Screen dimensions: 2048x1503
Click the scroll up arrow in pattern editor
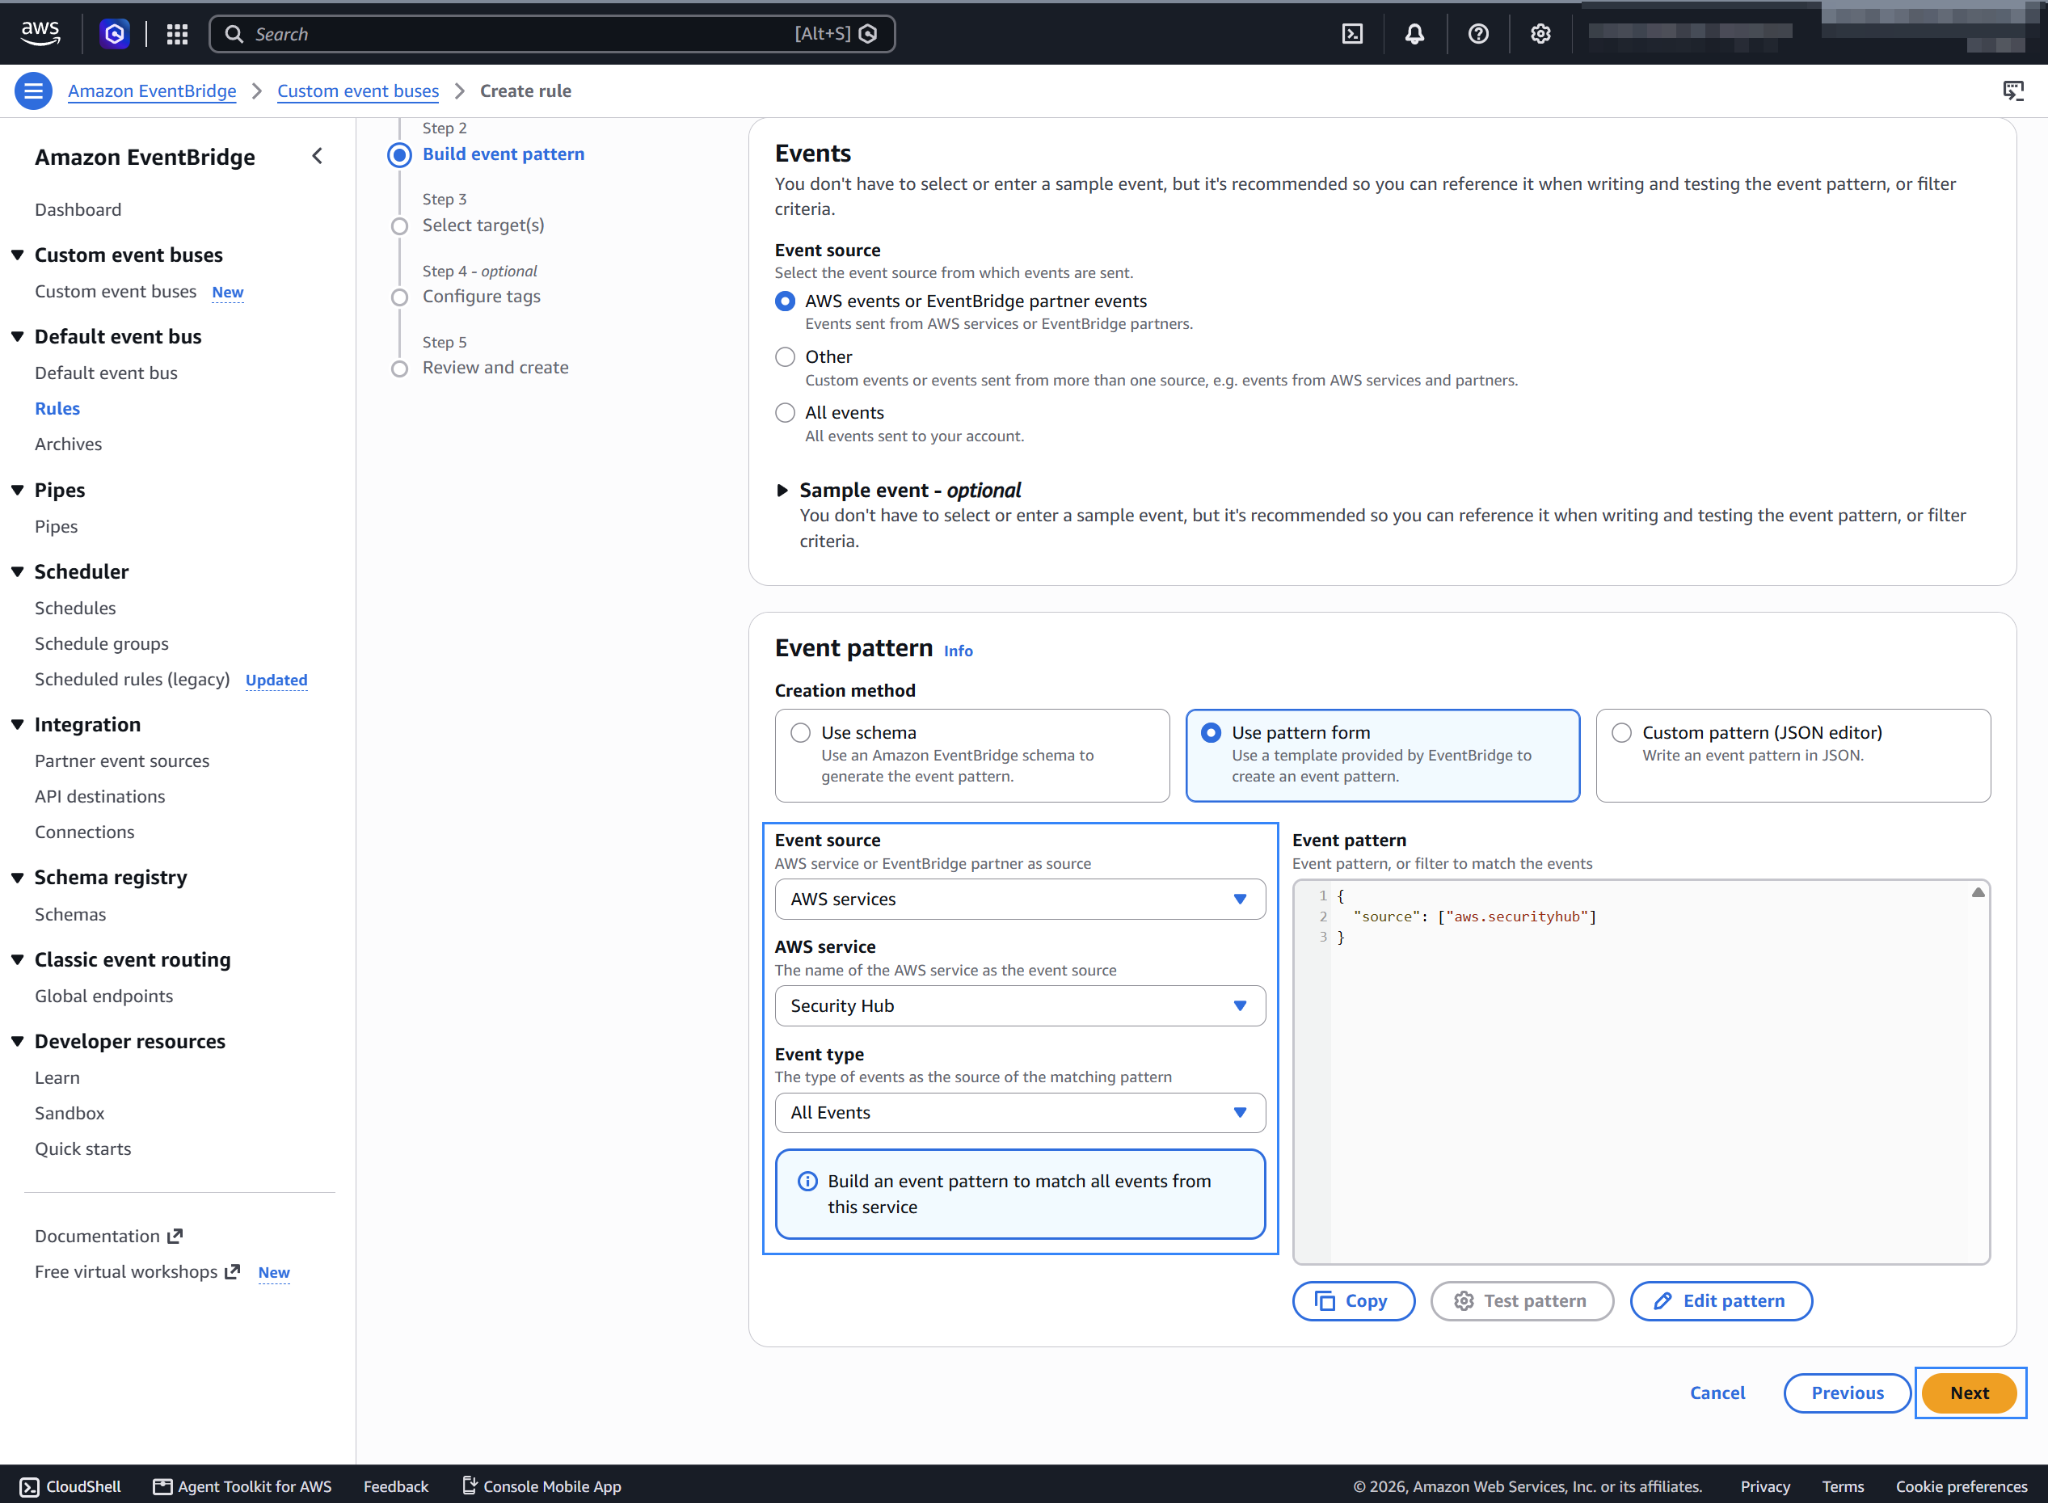[x=1978, y=892]
